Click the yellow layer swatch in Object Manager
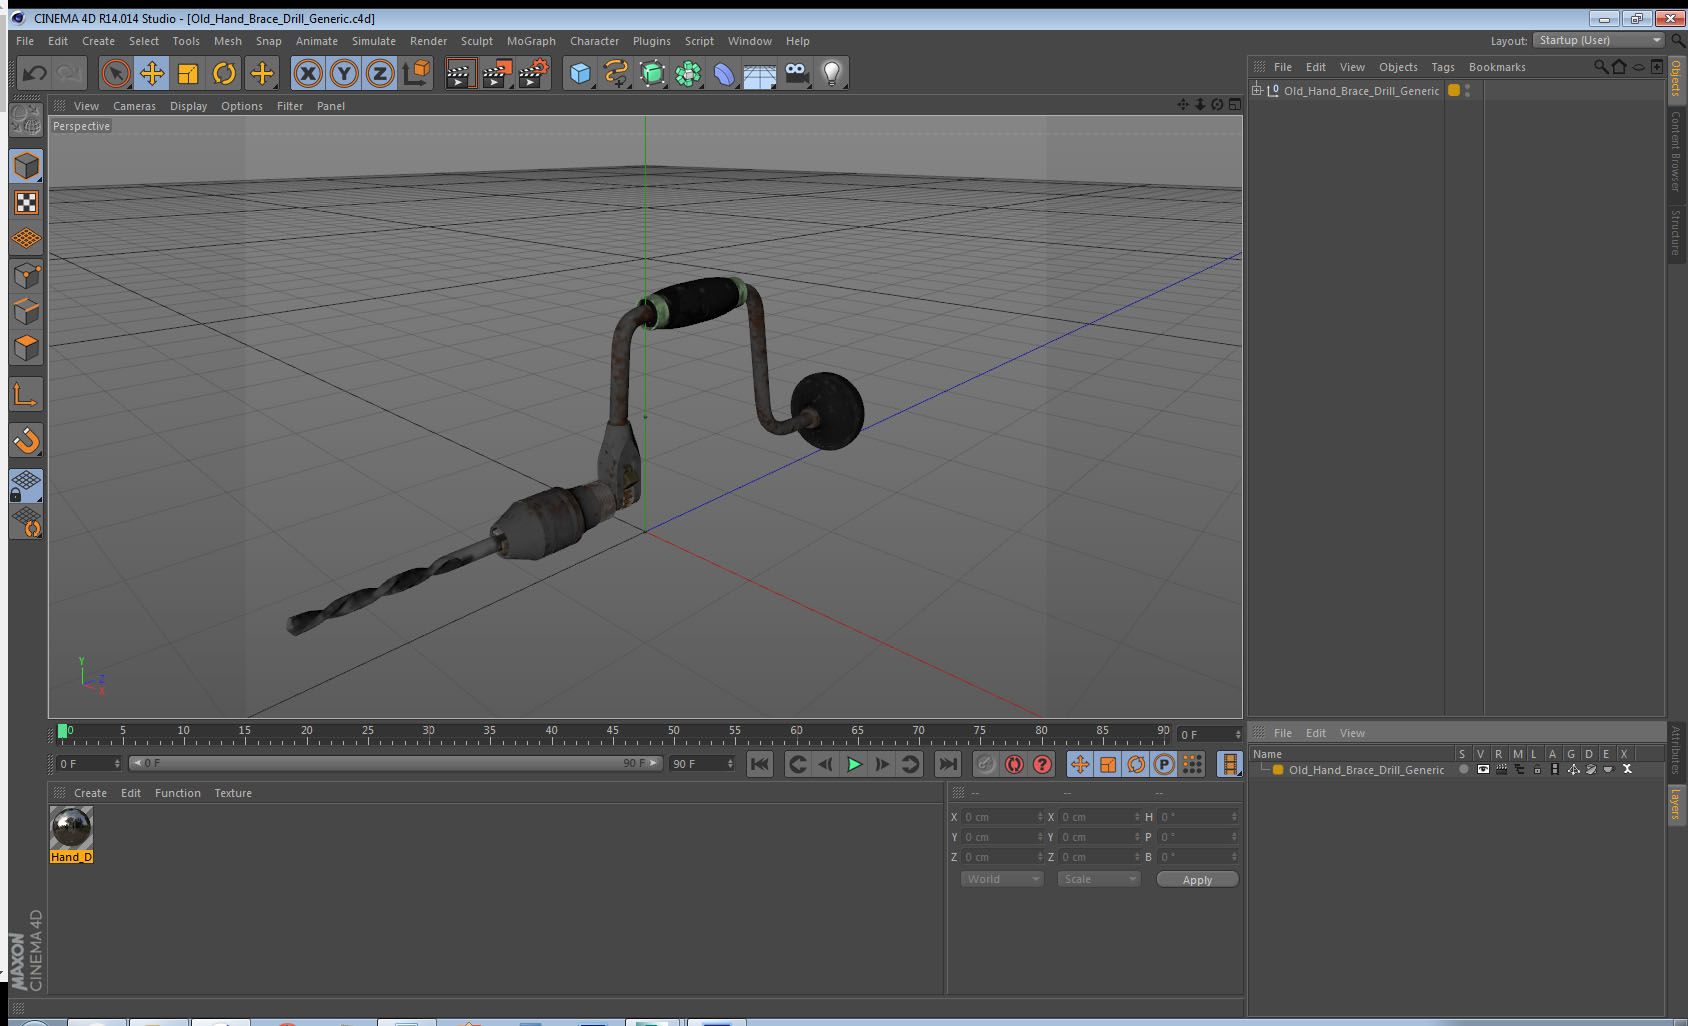This screenshot has width=1688, height=1026. tap(1454, 90)
